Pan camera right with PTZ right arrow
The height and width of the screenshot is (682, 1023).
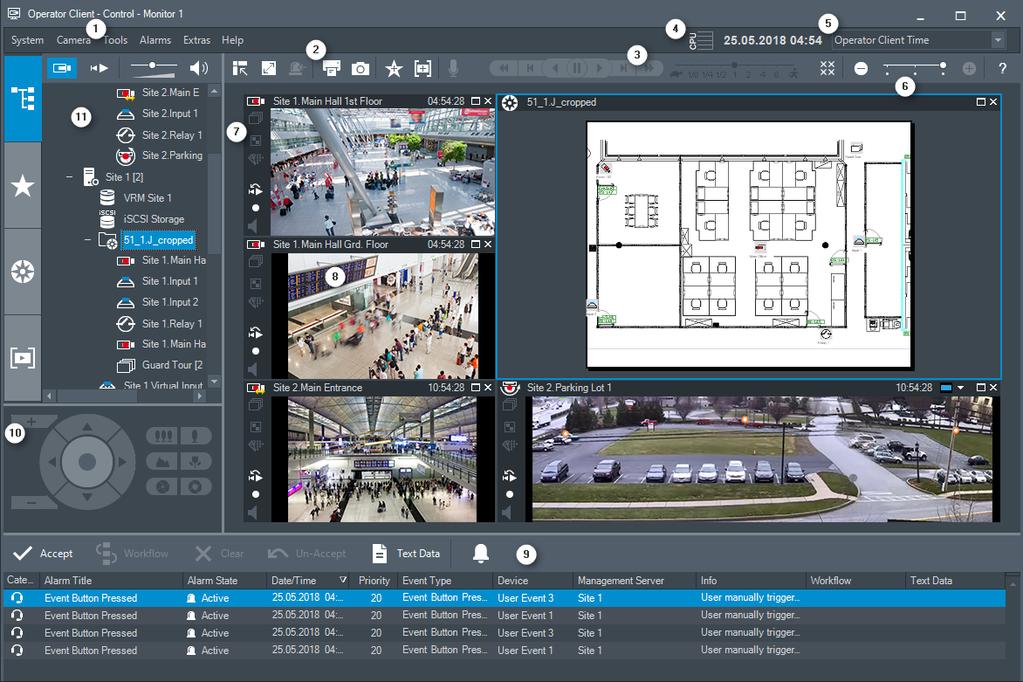click(121, 462)
